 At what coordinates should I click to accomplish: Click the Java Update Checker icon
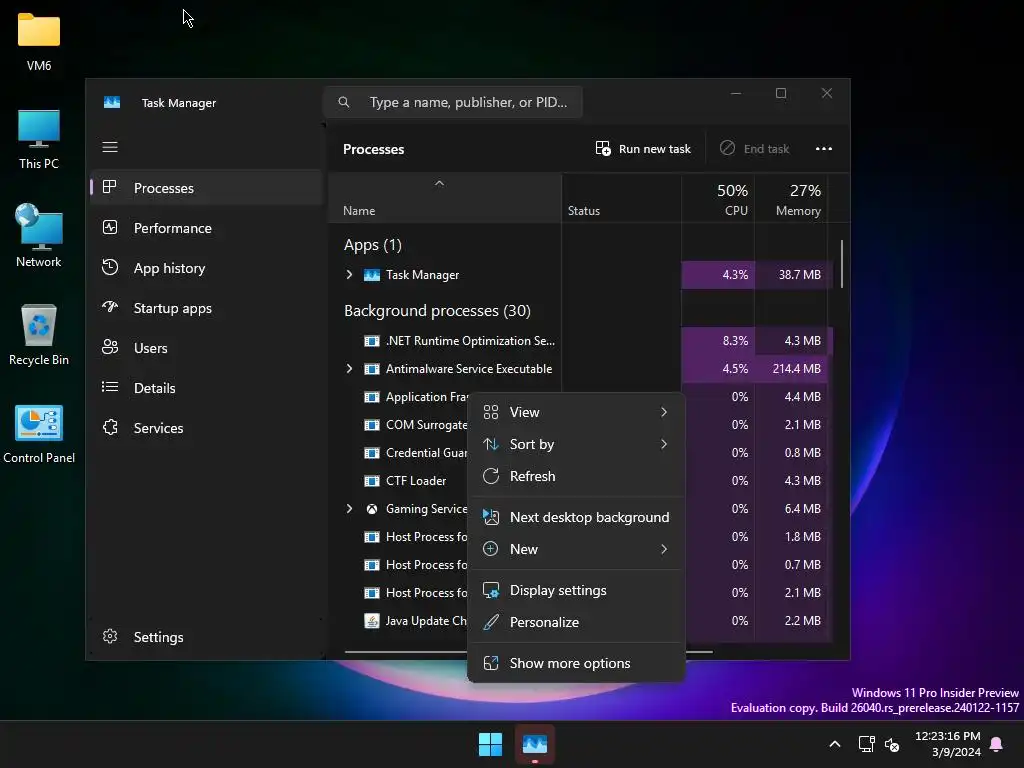coord(372,620)
